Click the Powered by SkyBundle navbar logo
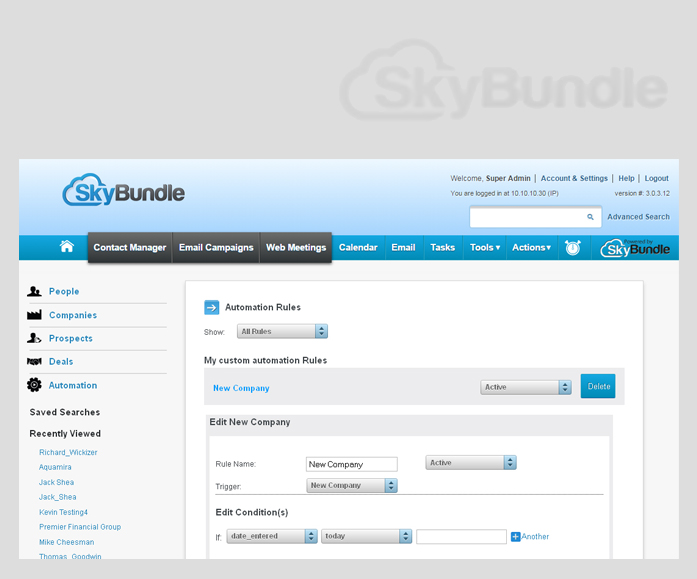The width and height of the screenshot is (697, 579). pyautogui.click(x=635, y=248)
